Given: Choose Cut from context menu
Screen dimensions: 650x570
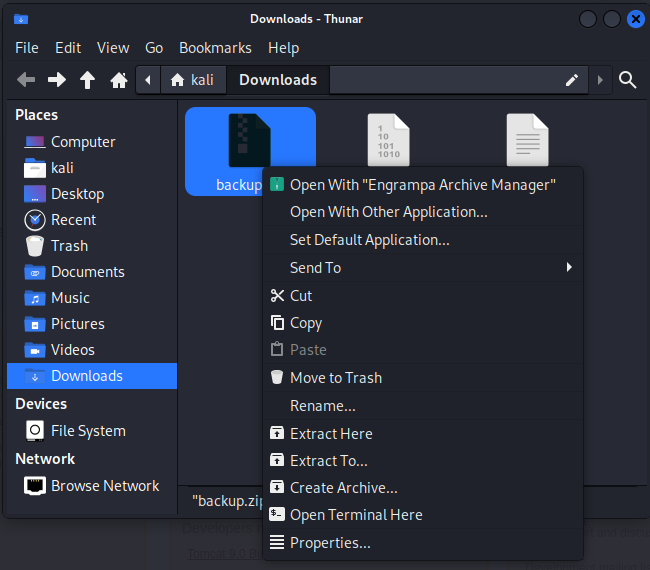Looking at the screenshot, I should tap(423, 296).
